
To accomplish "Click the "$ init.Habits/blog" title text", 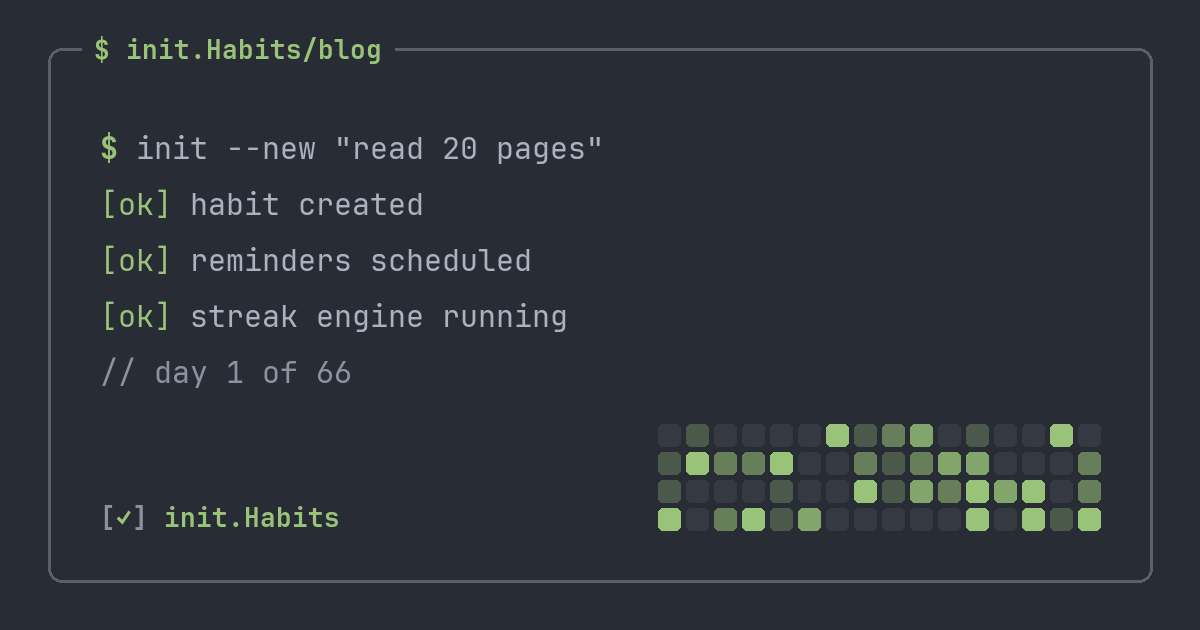I will (238, 50).
